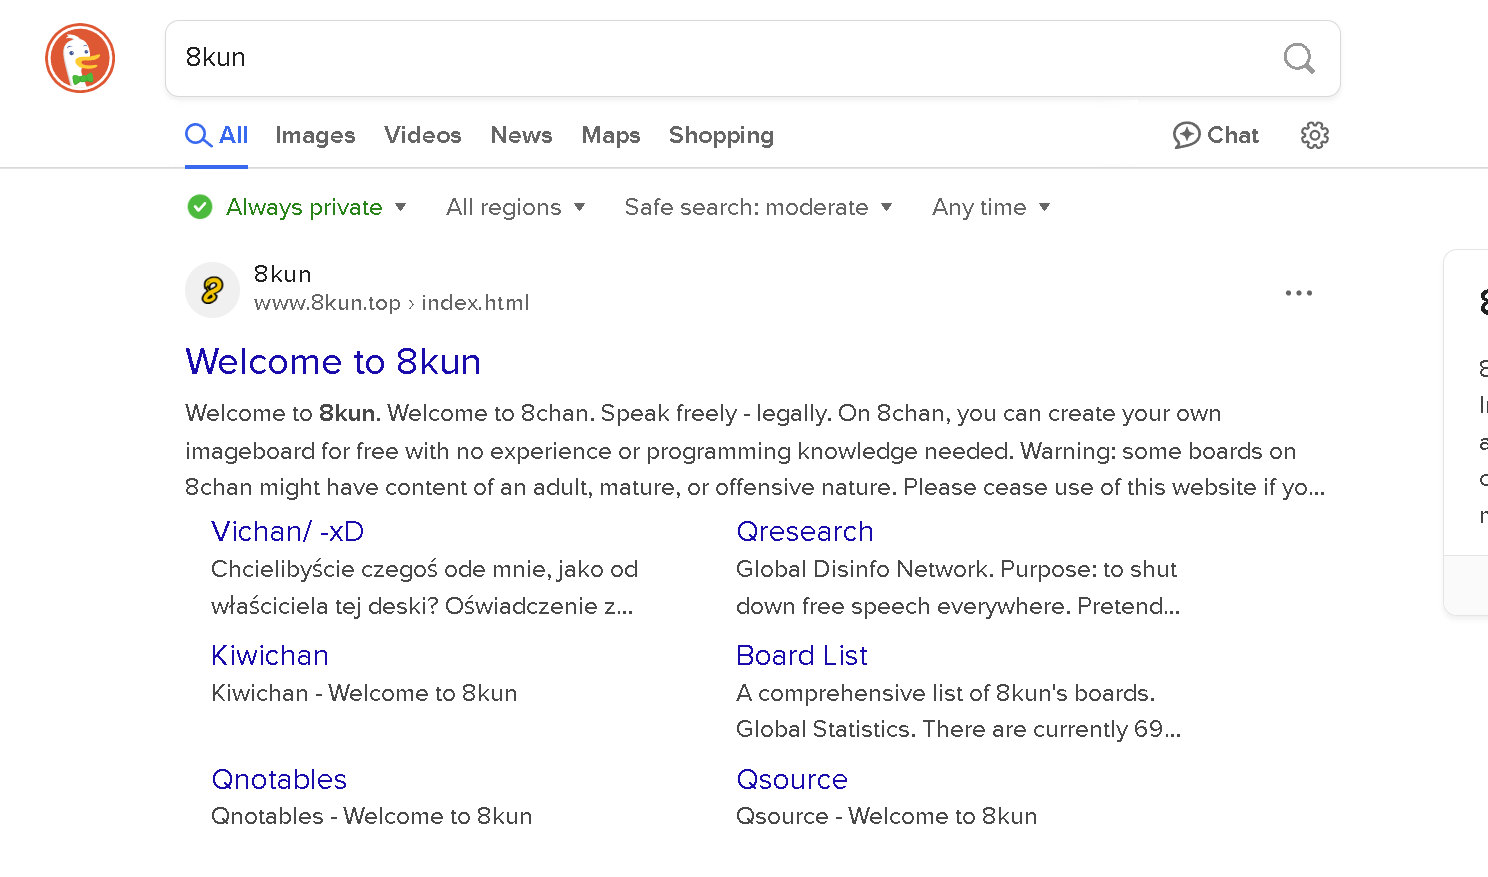Viewport: 1488px width, 877px height.
Task: Open the Vichan/ -xD sitelink
Action: 287,532
